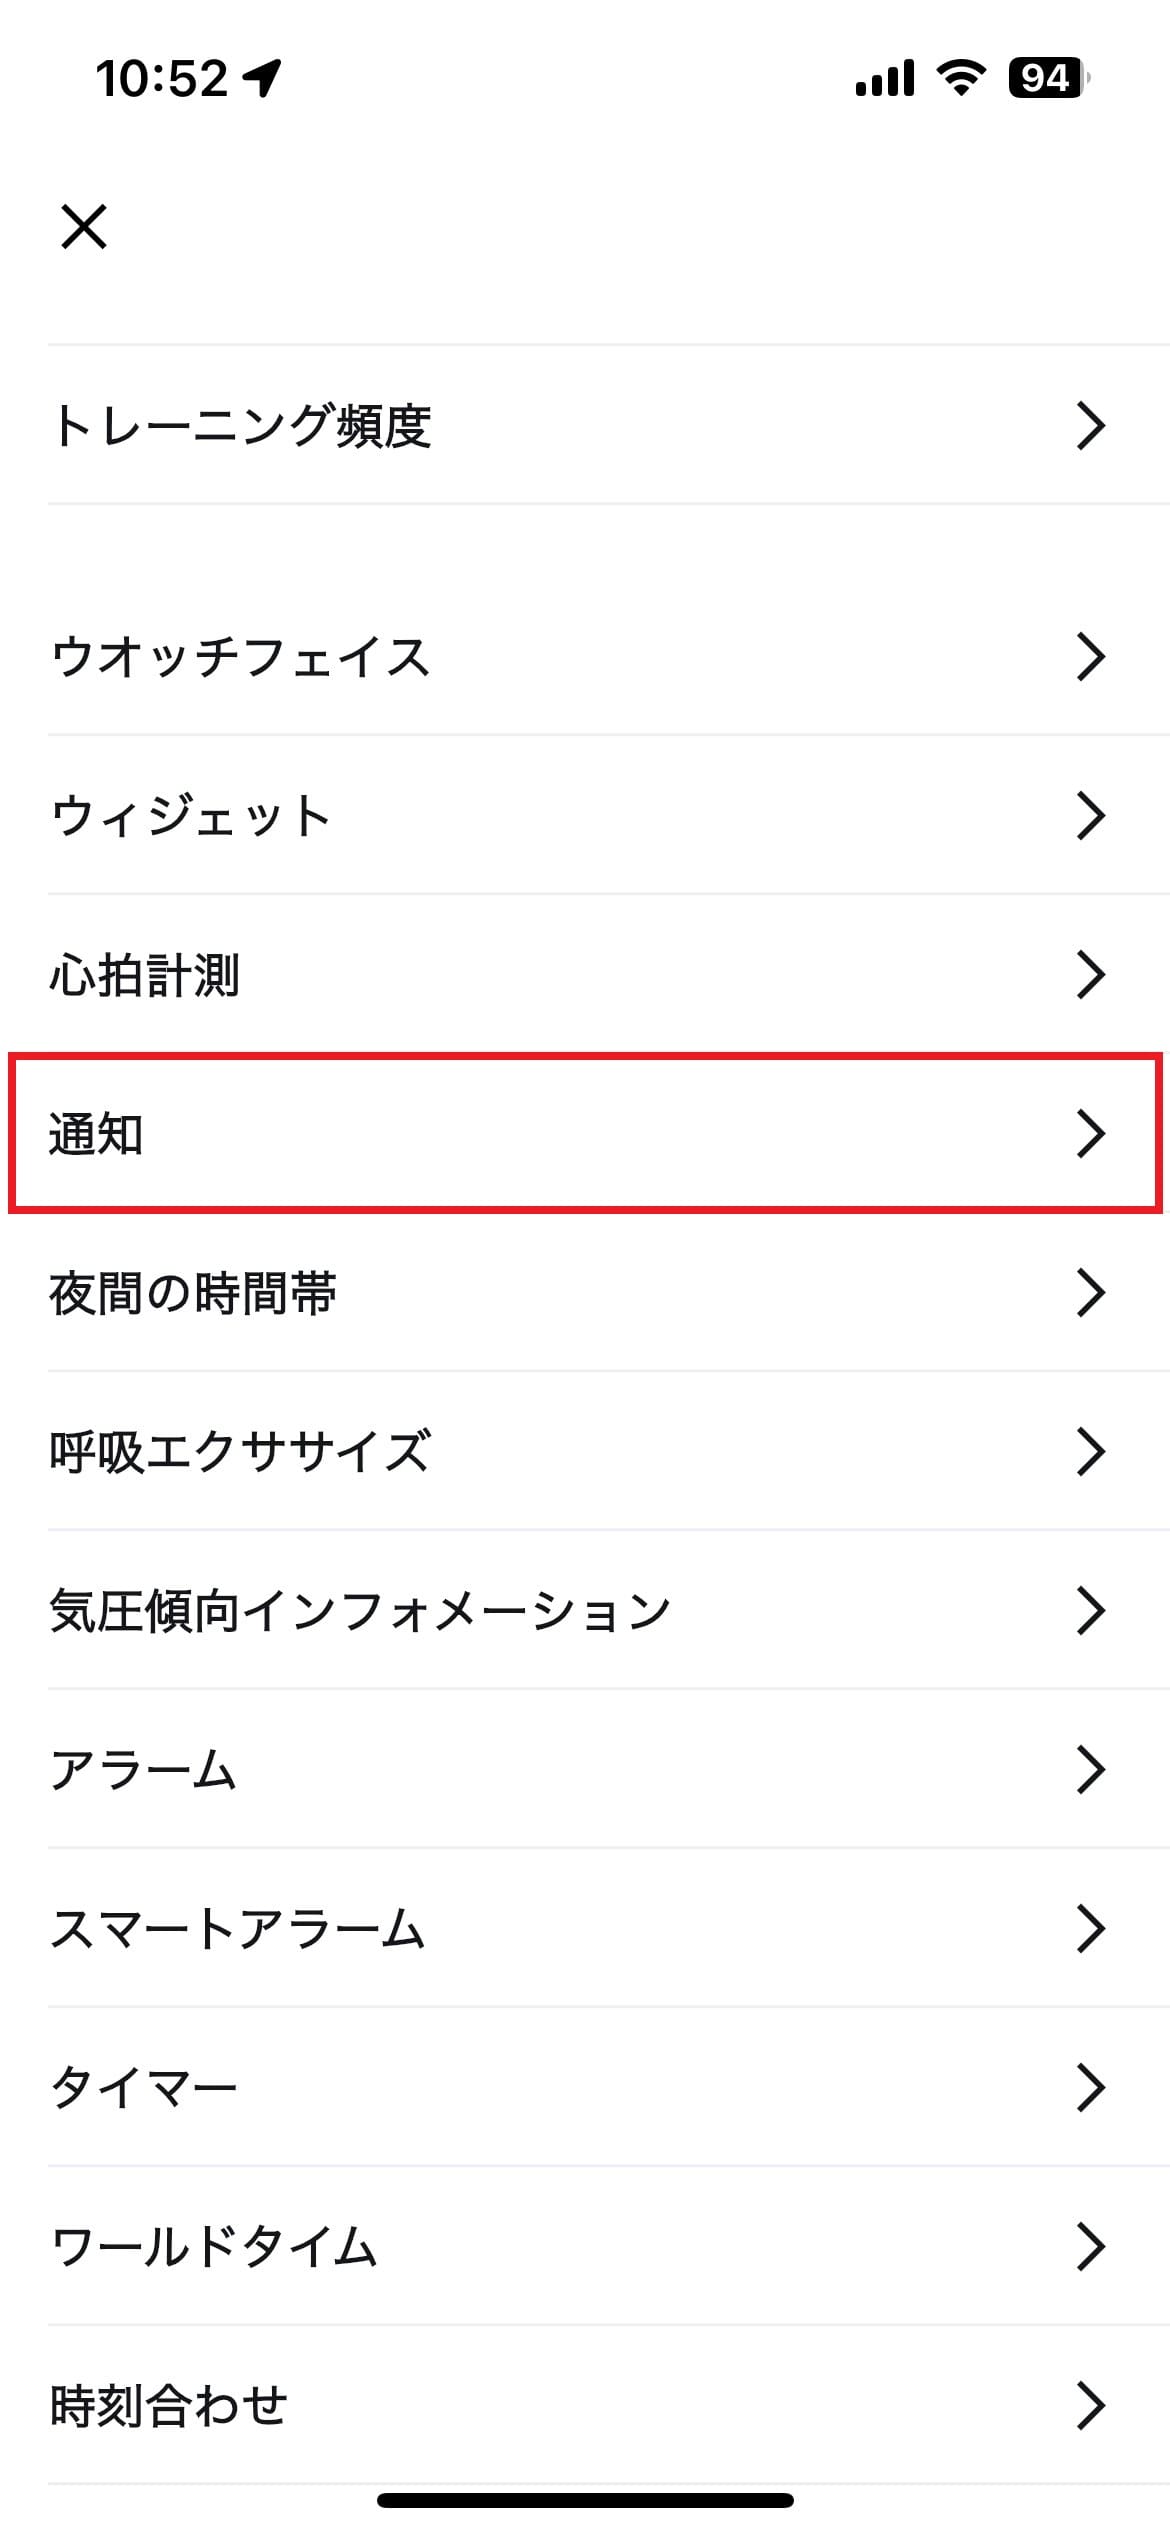Viewport: 1170px width, 2532px height.
Task: Open ウィジェット settings
Action: click(585, 815)
